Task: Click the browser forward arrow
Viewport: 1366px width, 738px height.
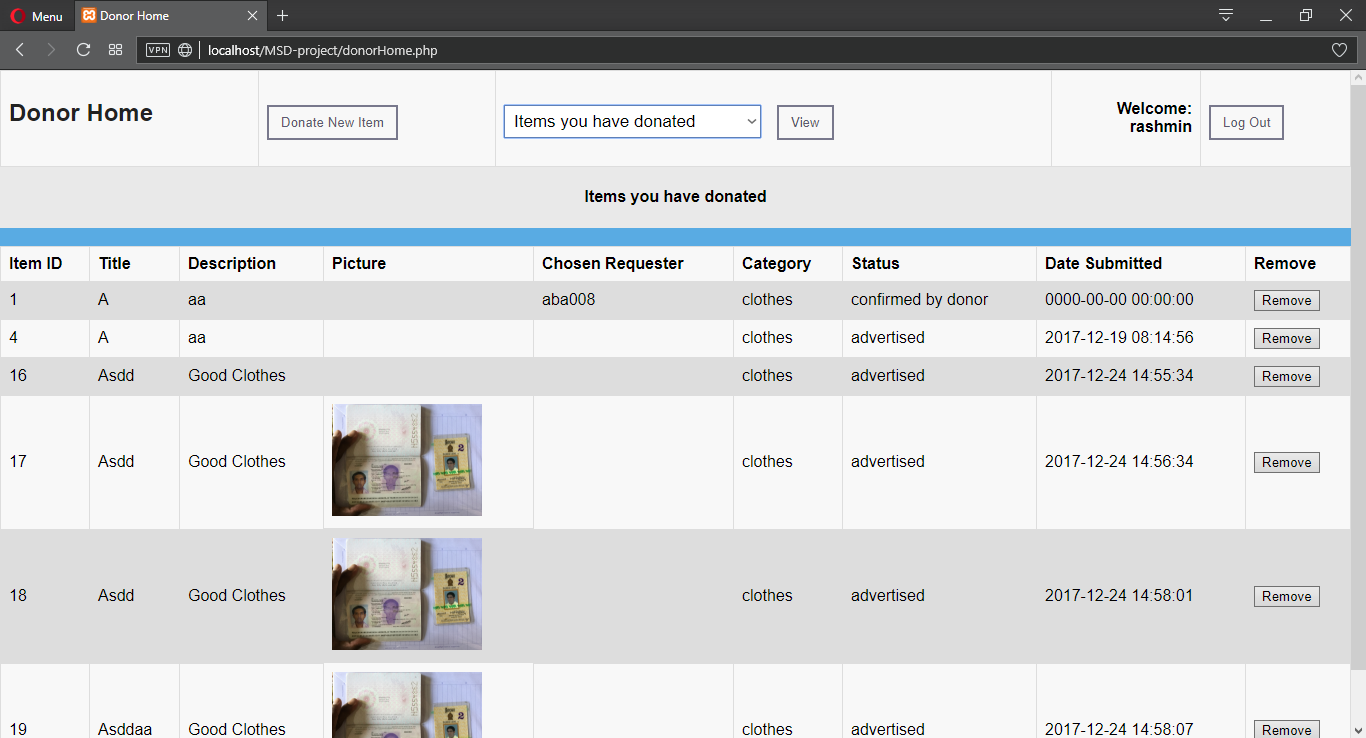Action: point(51,50)
